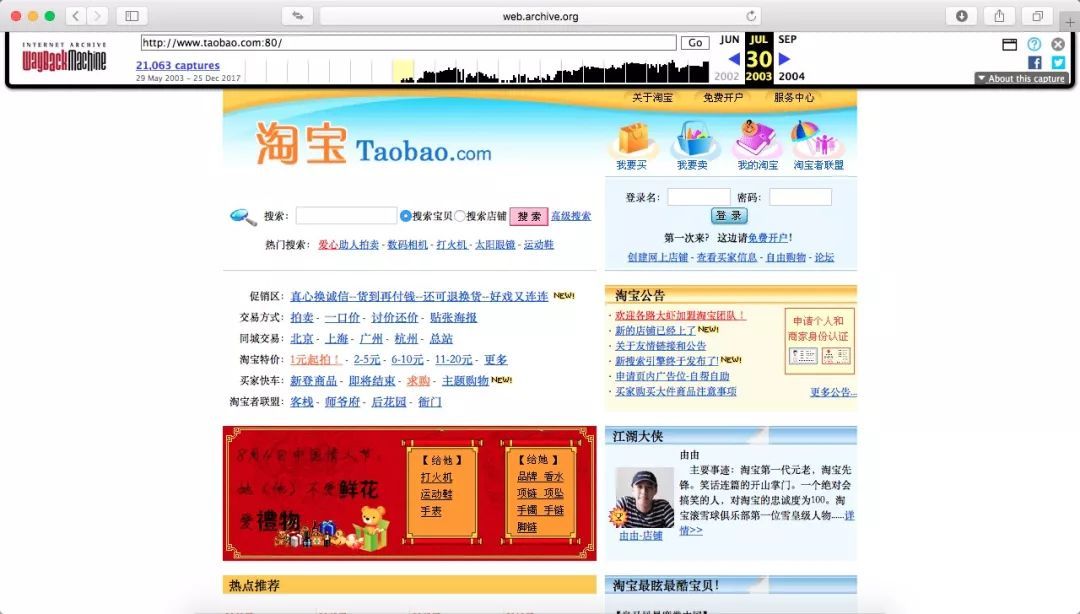Click the 我的淘宝 book icon
Image resolution: width=1080 pixels, height=614 pixels.
[756, 138]
